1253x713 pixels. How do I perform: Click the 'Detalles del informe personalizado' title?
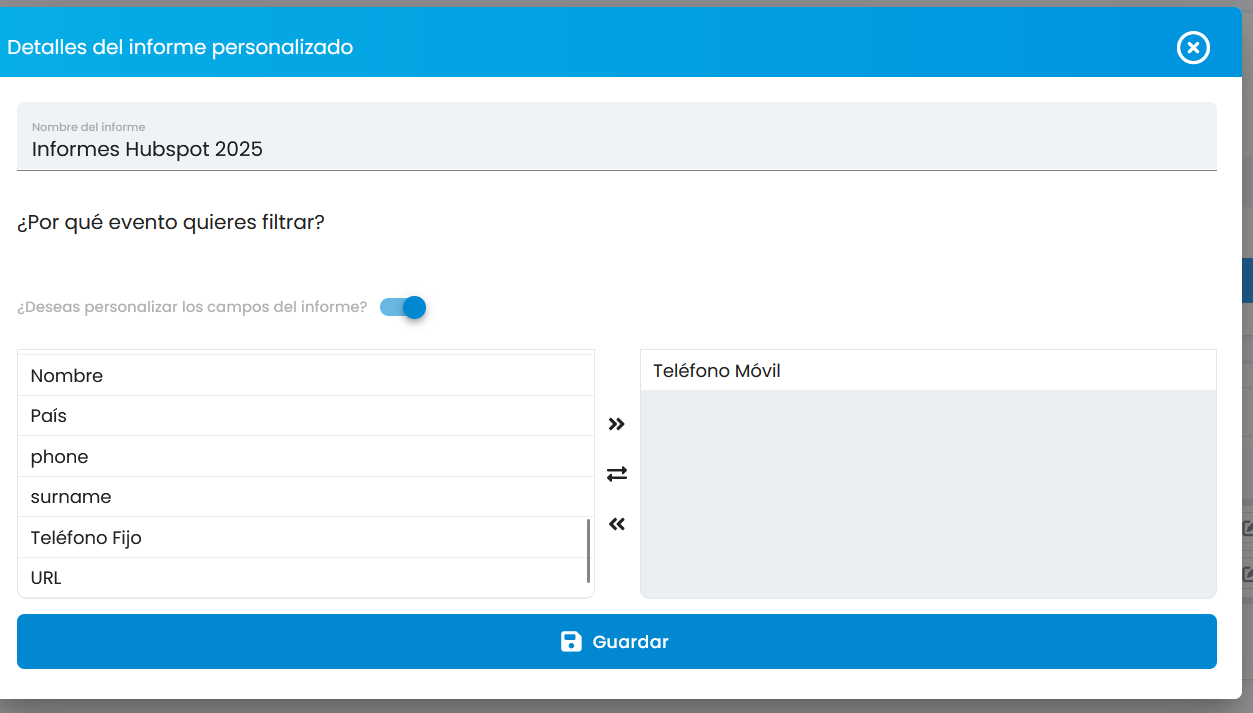click(x=180, y=47)
